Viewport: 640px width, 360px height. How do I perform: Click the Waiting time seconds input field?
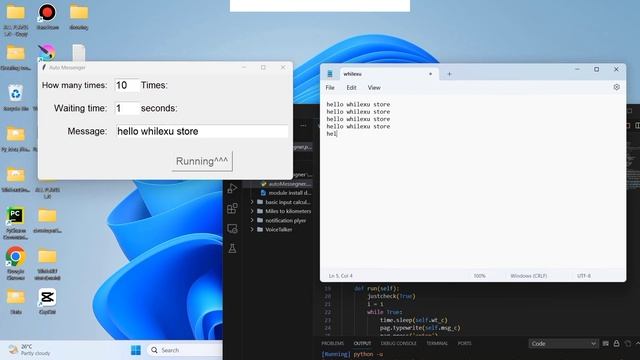pos(126,108)
